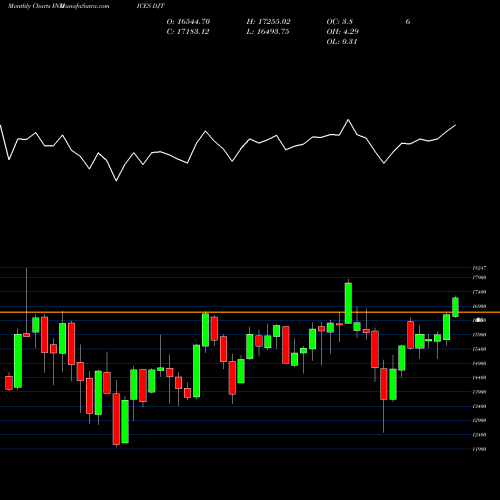Click the orange horizontal price level line
Screen dimensions: 500x500
(250, 312)
